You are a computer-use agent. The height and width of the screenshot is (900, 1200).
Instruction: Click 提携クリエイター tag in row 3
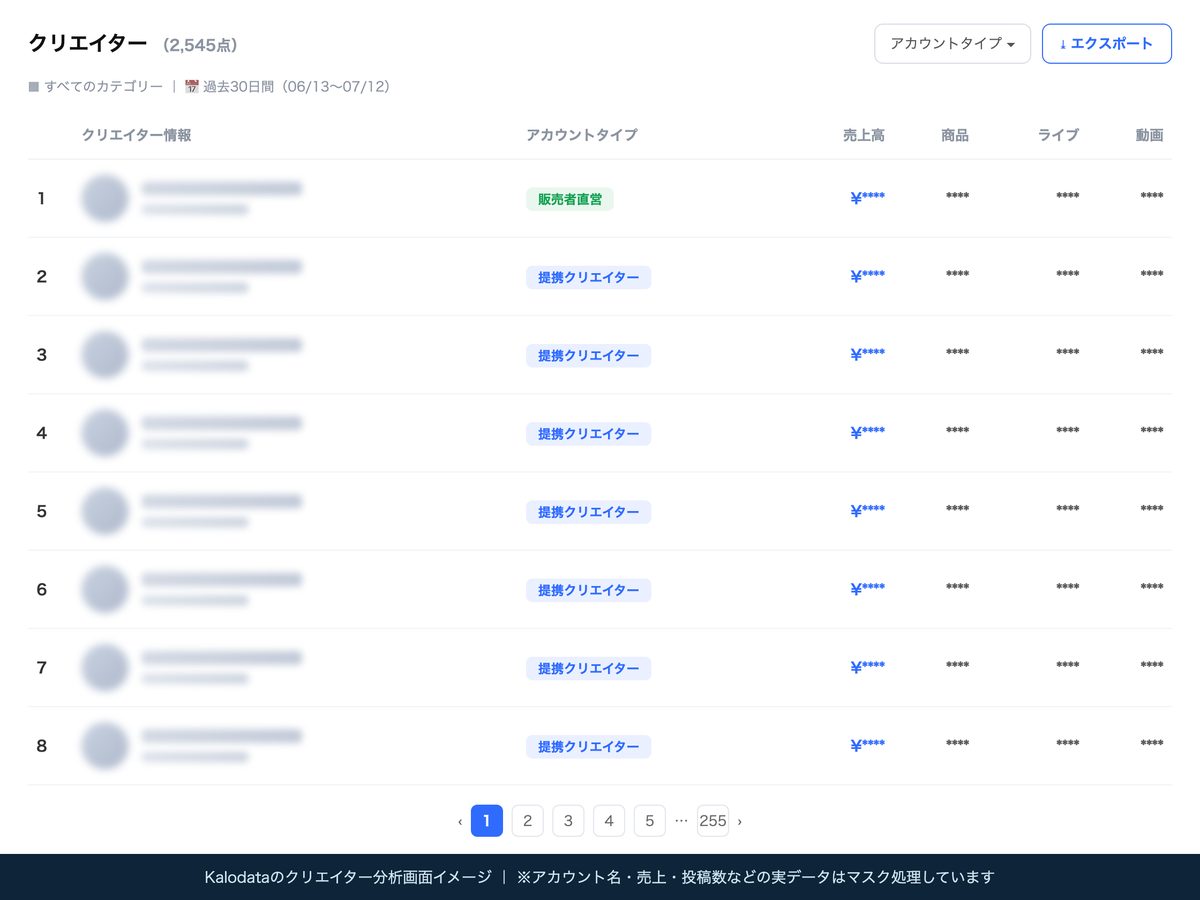589,355
